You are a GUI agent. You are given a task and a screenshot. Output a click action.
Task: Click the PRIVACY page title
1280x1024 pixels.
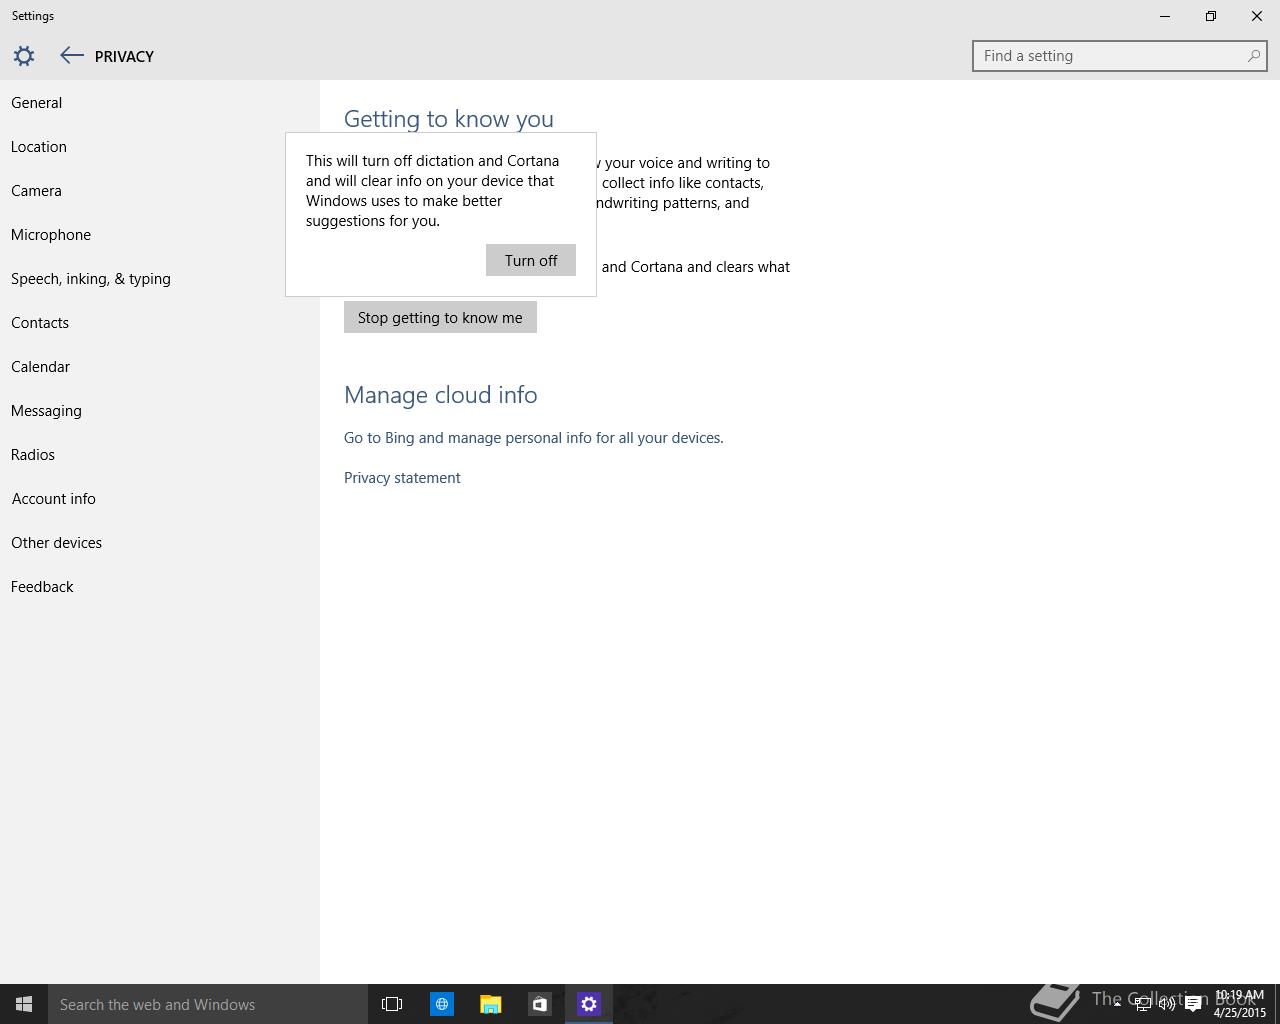[124, 56]
